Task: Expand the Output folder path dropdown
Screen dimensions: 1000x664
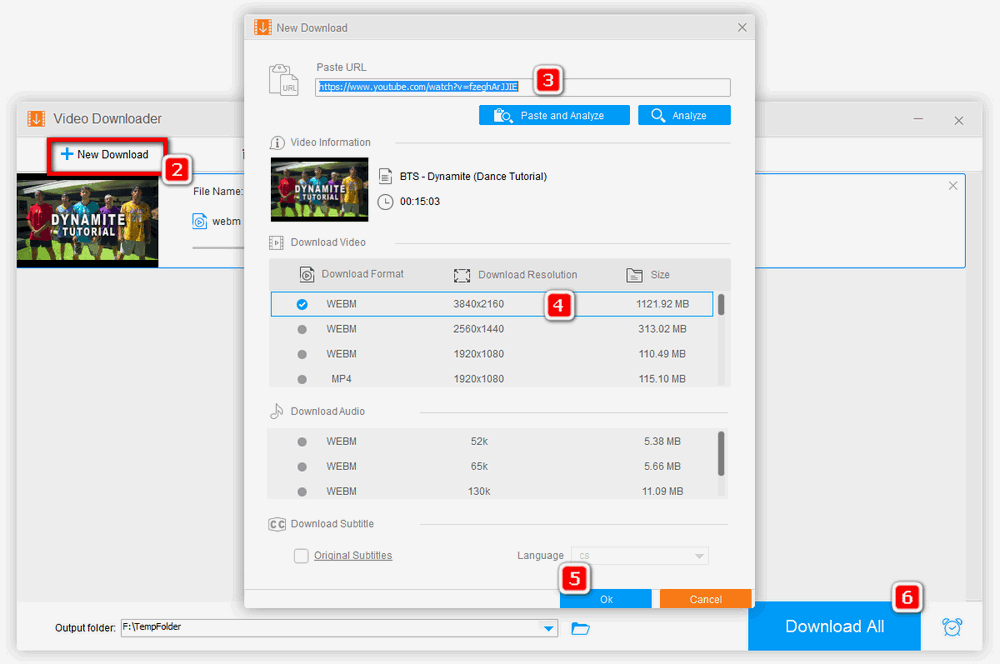Action: pos(548,628)
